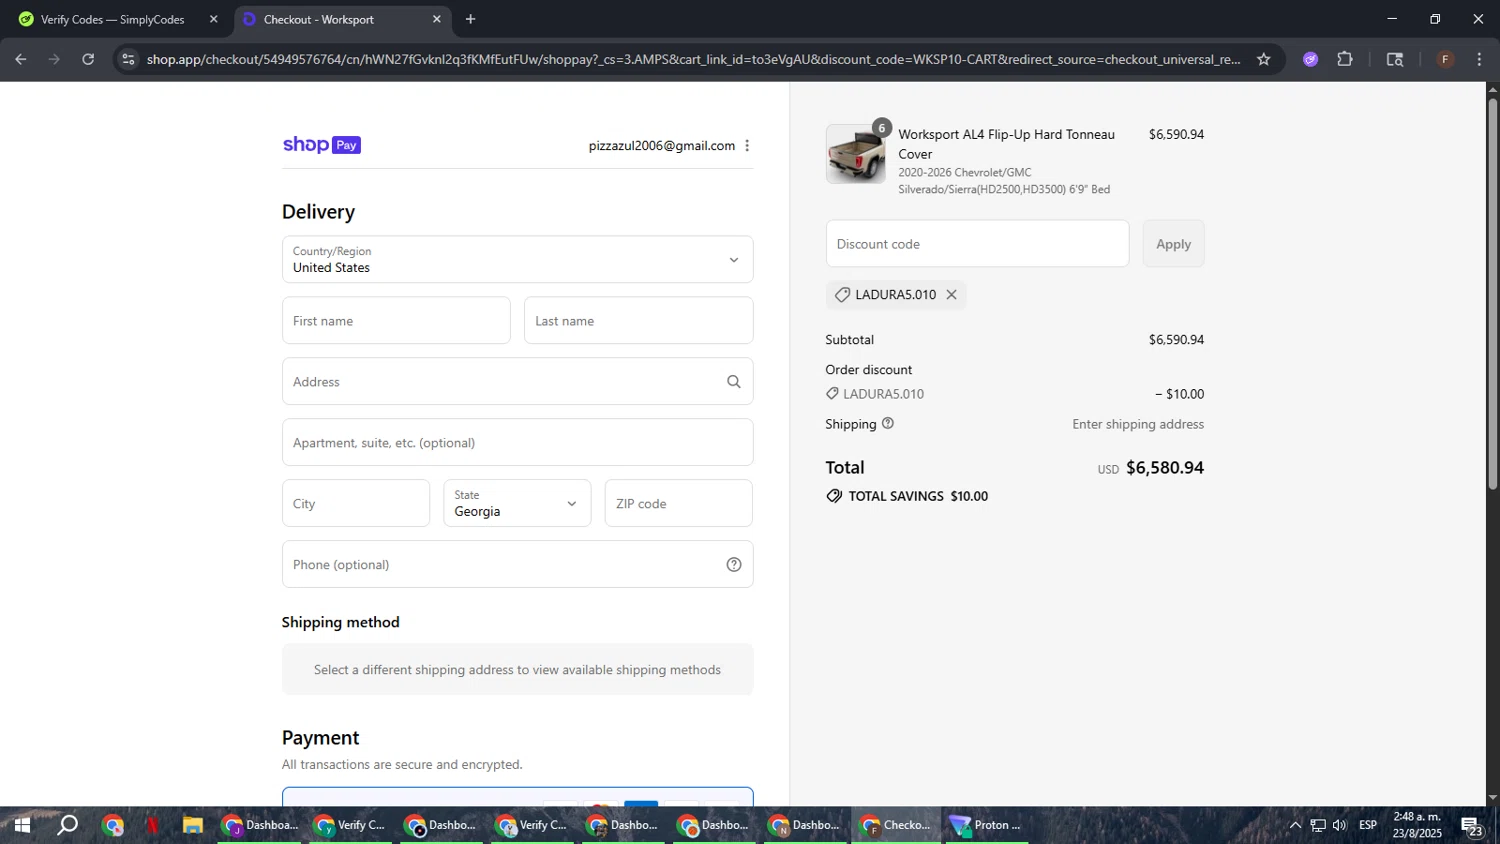Open the side panel icon in toolbar
The width and height of the screenshot is (1500, 844).
point(1395,59)
